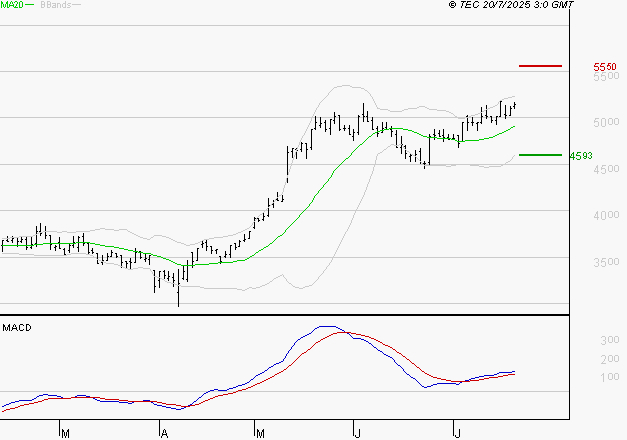The width and height of the screenshot is (627, 440).
Task: Click the 5000 price axis label
Action: pyautogui.click(x=607, y=122)
